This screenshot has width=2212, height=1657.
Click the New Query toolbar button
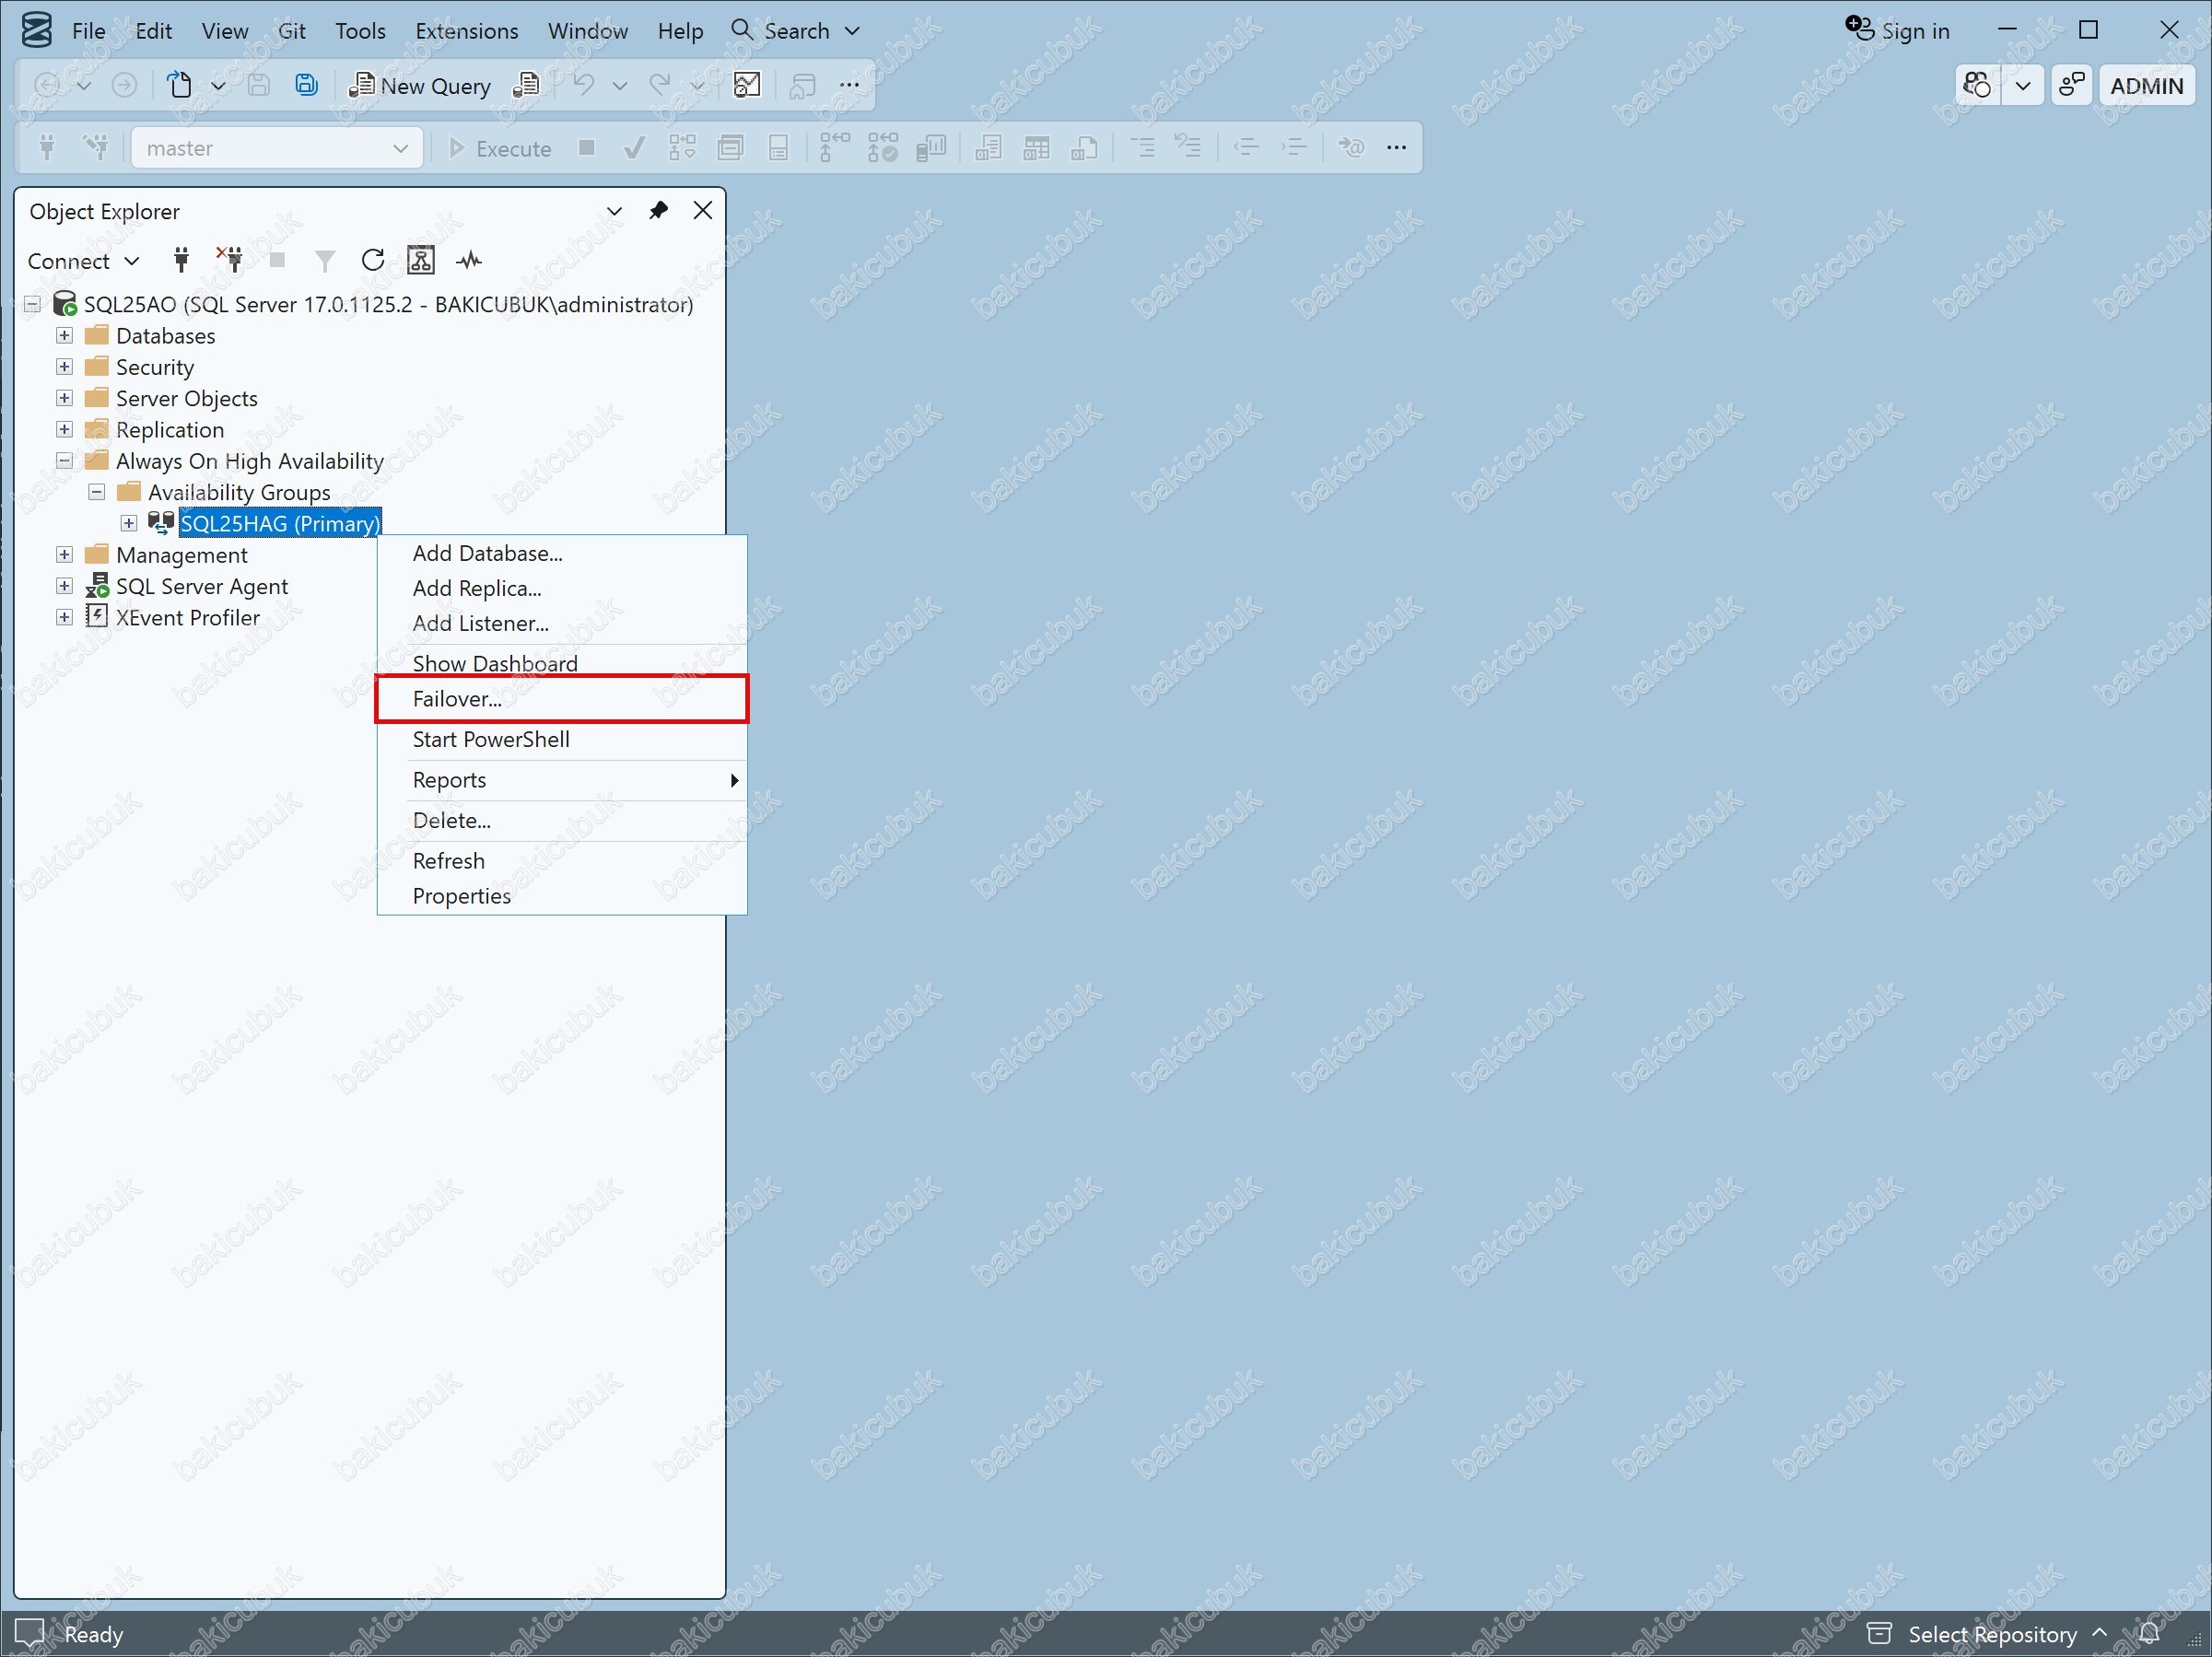point(420,86)
